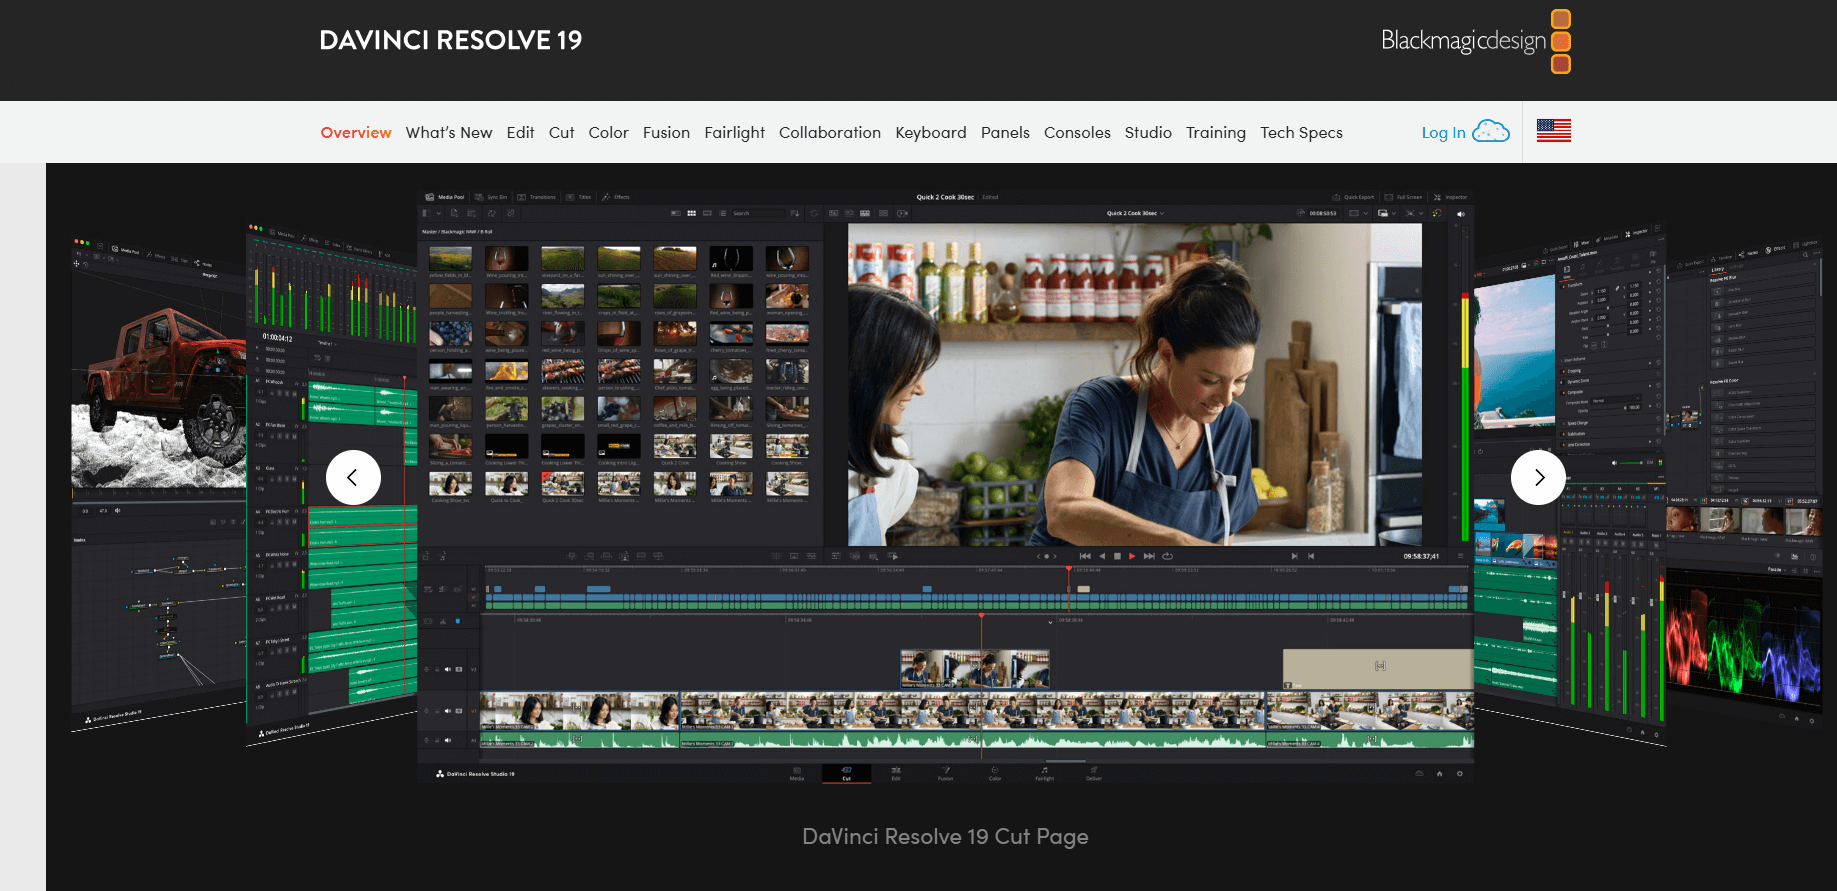Click the Full Screen button
The width and height of the screenshot is (1837, 891).
(1403, 197)
